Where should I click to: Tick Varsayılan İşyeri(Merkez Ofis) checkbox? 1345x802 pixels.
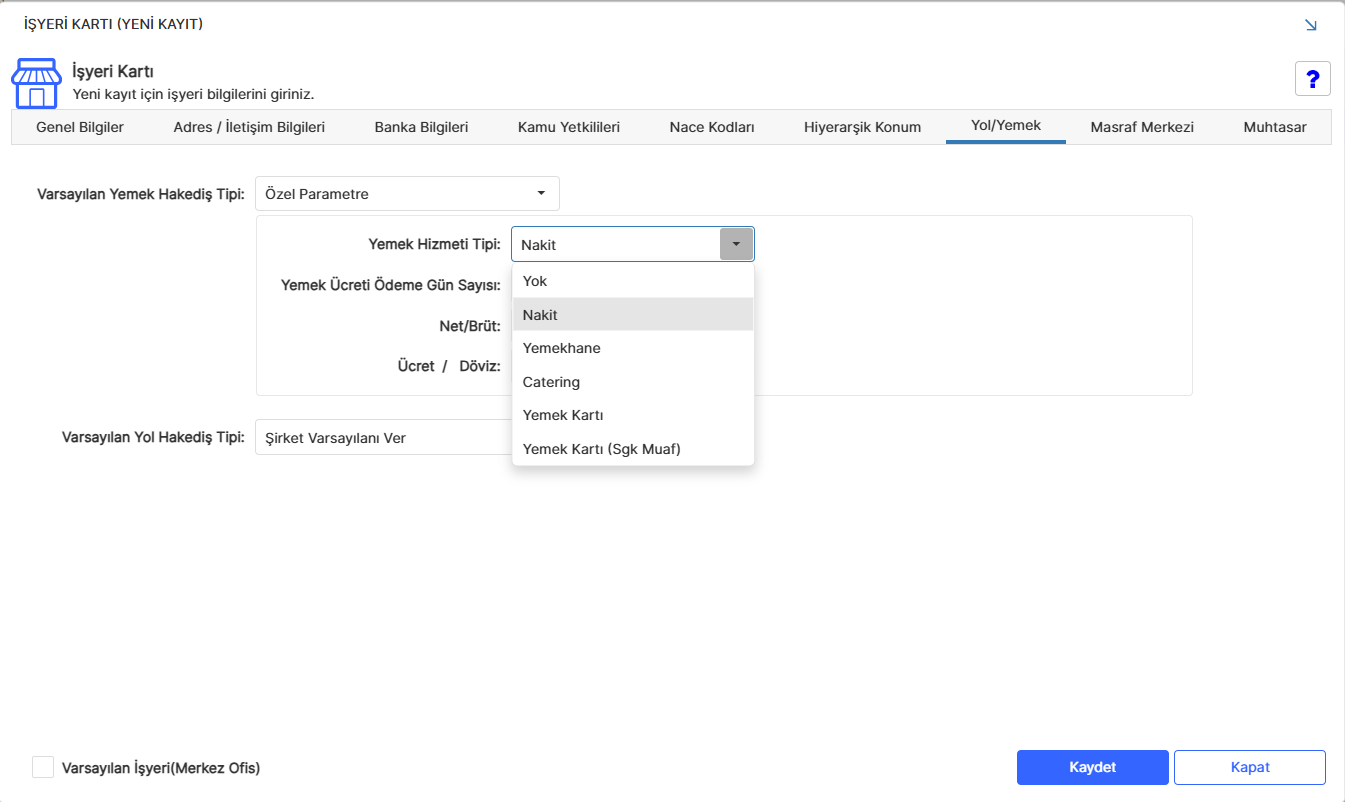coord(43,767)
